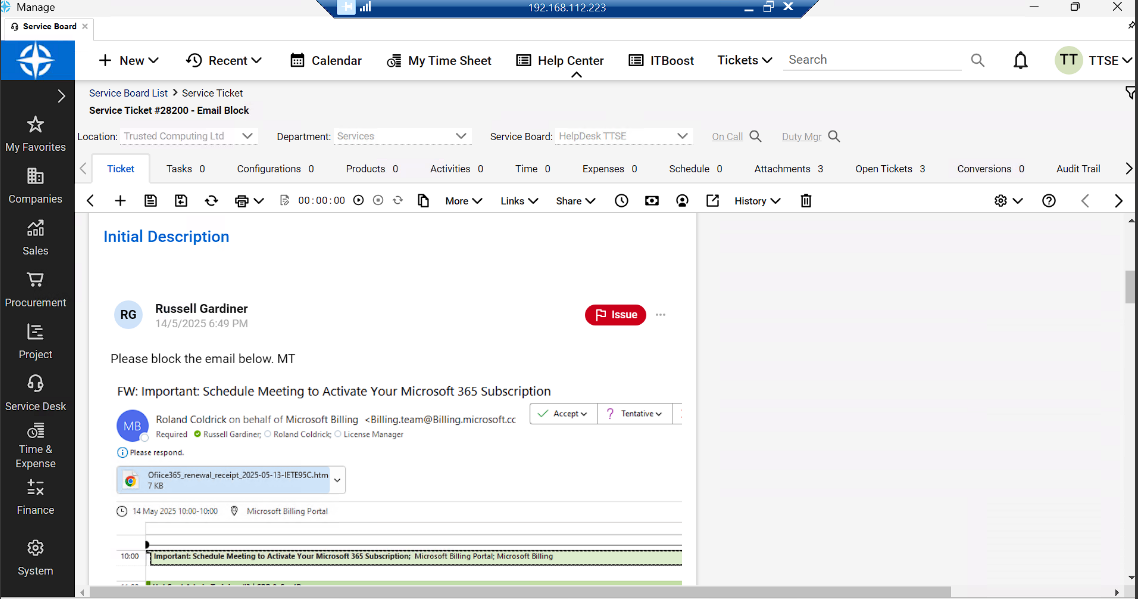The height and width of the screenshot is (599, 1138).
Task: Open the Sales module
Action: 36,238
